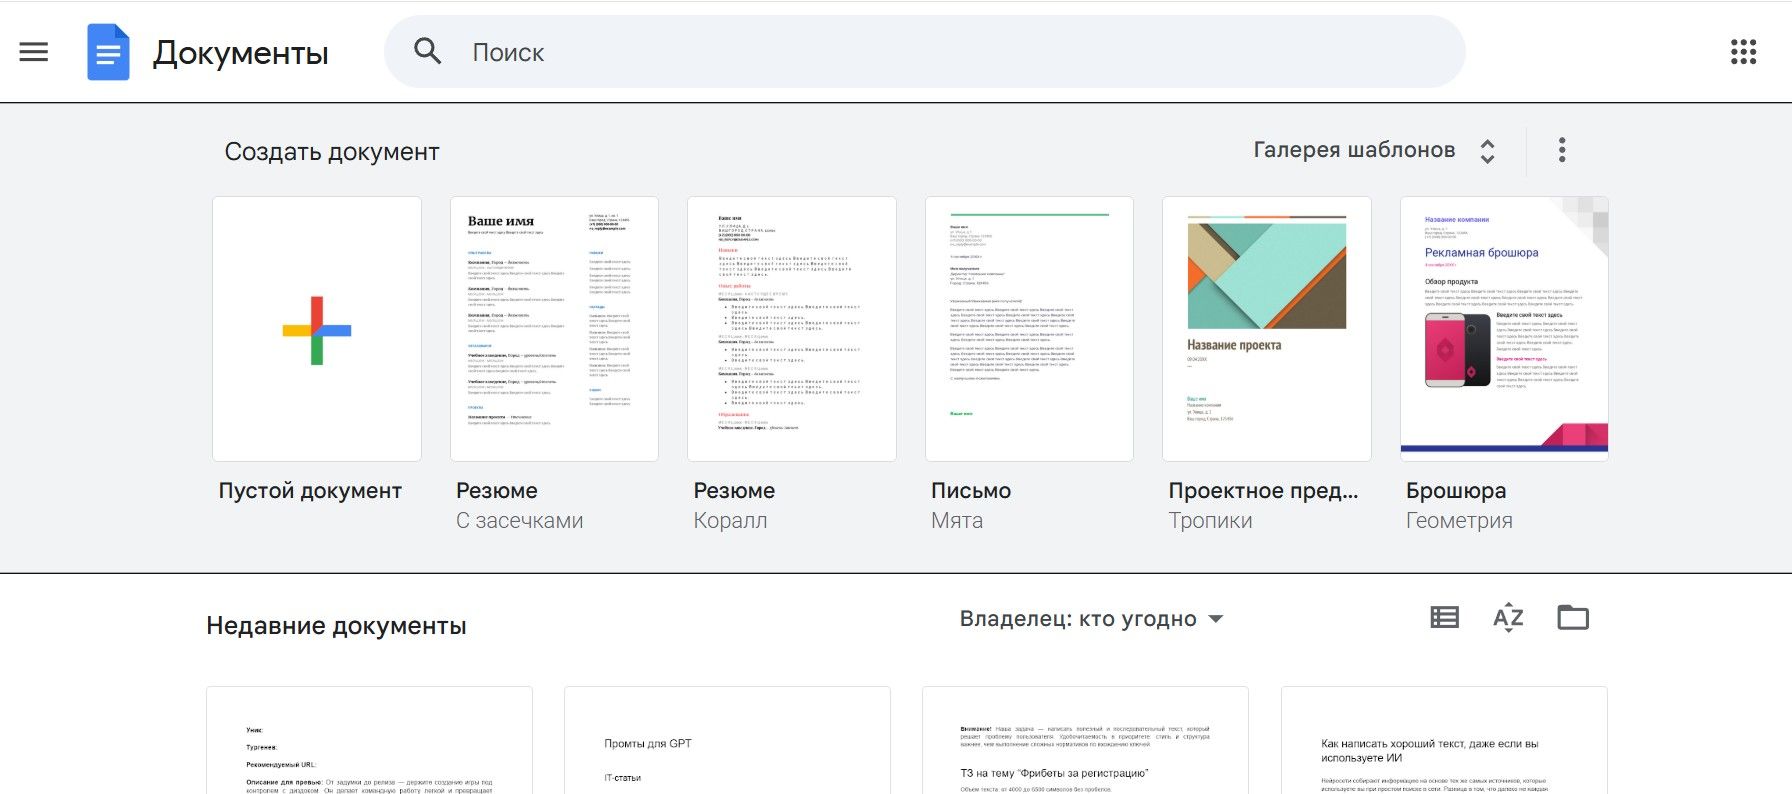Click the Мята subtitle

(x=957, y=521)
